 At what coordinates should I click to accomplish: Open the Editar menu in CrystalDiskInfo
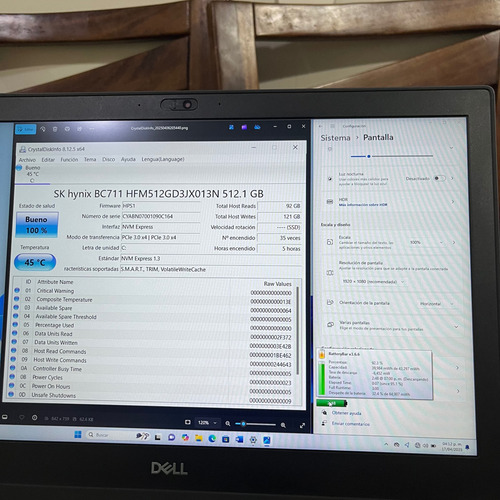(x=48, y=160)
